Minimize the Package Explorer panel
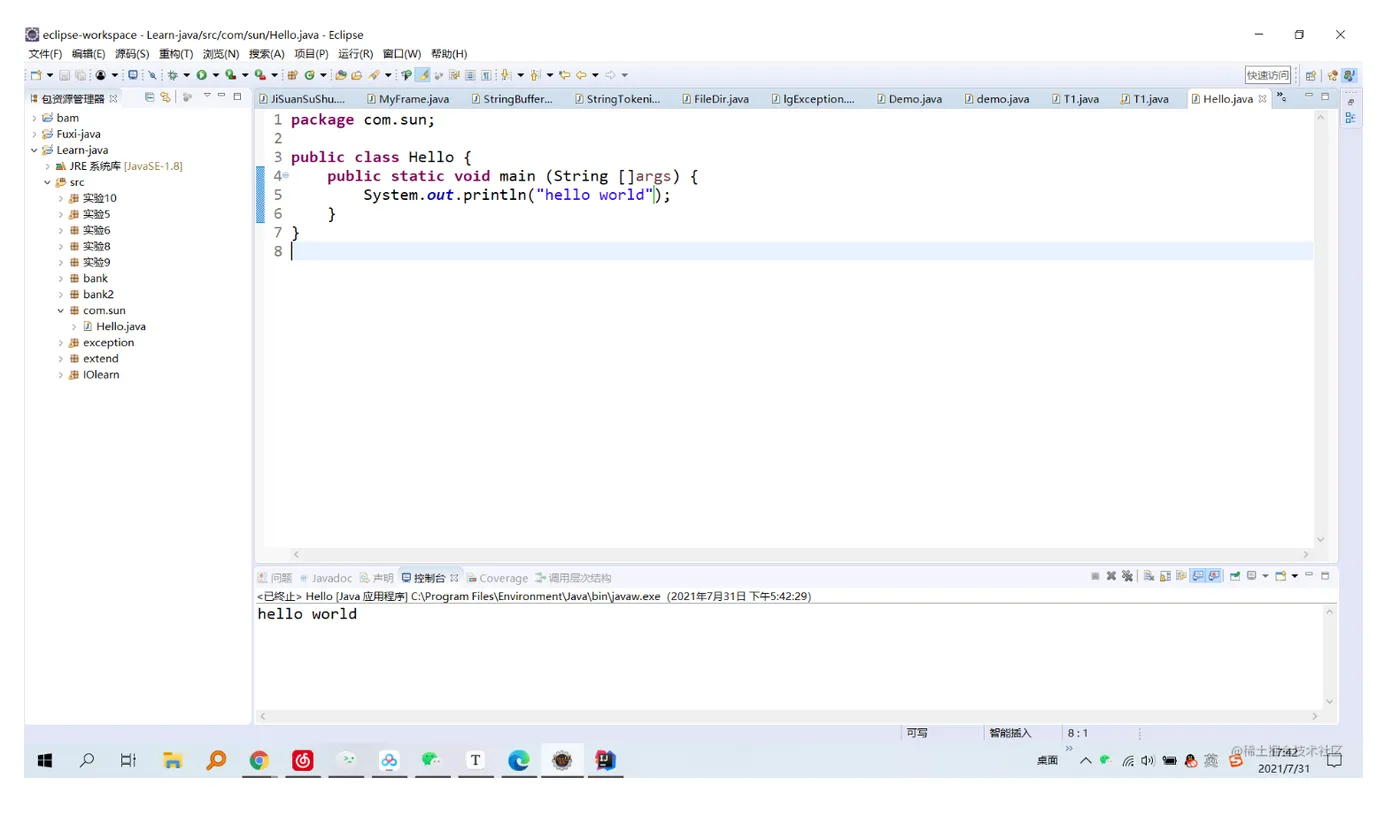 222,96
